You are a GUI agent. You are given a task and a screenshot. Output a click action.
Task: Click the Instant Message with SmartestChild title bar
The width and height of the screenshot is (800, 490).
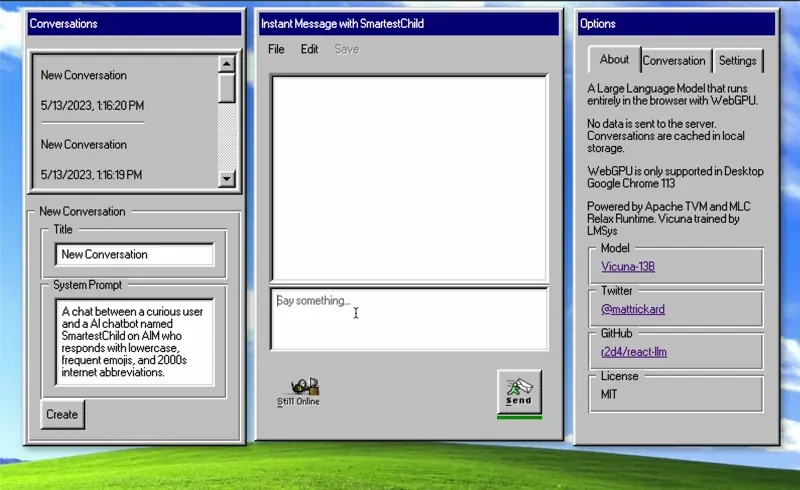[x=409, y=23]
